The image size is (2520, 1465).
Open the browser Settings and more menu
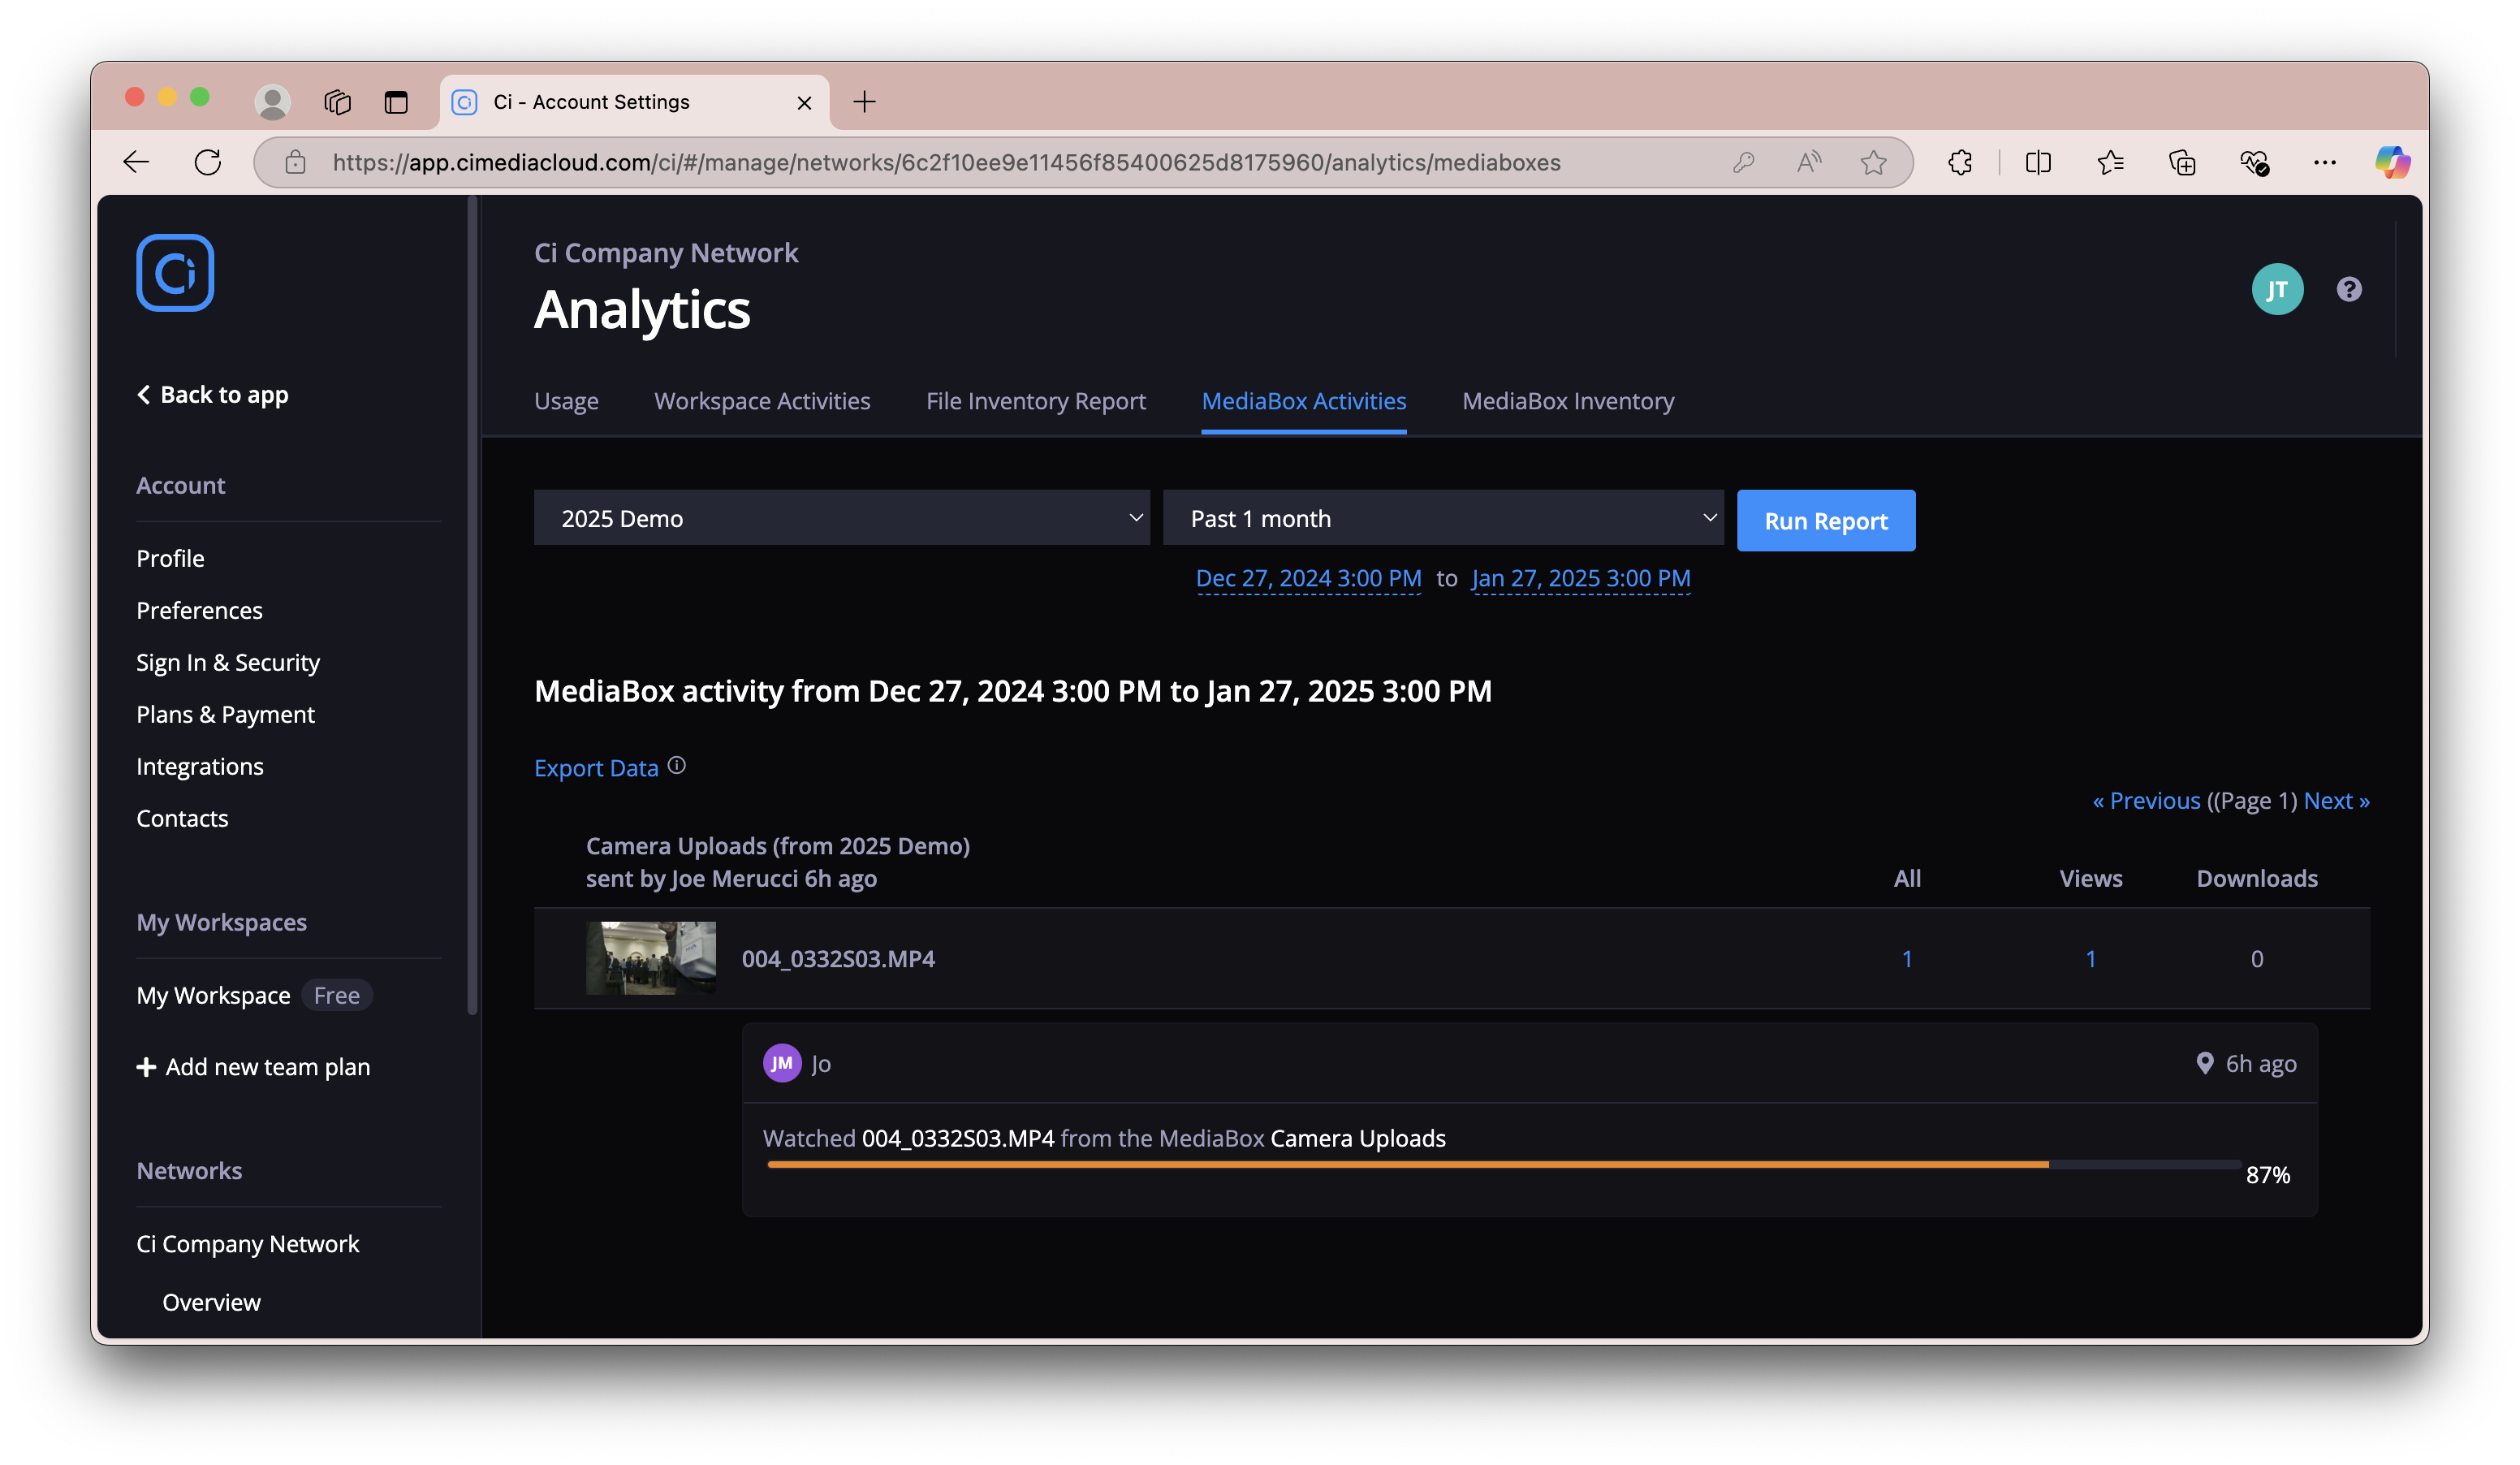coord(2325,162)
